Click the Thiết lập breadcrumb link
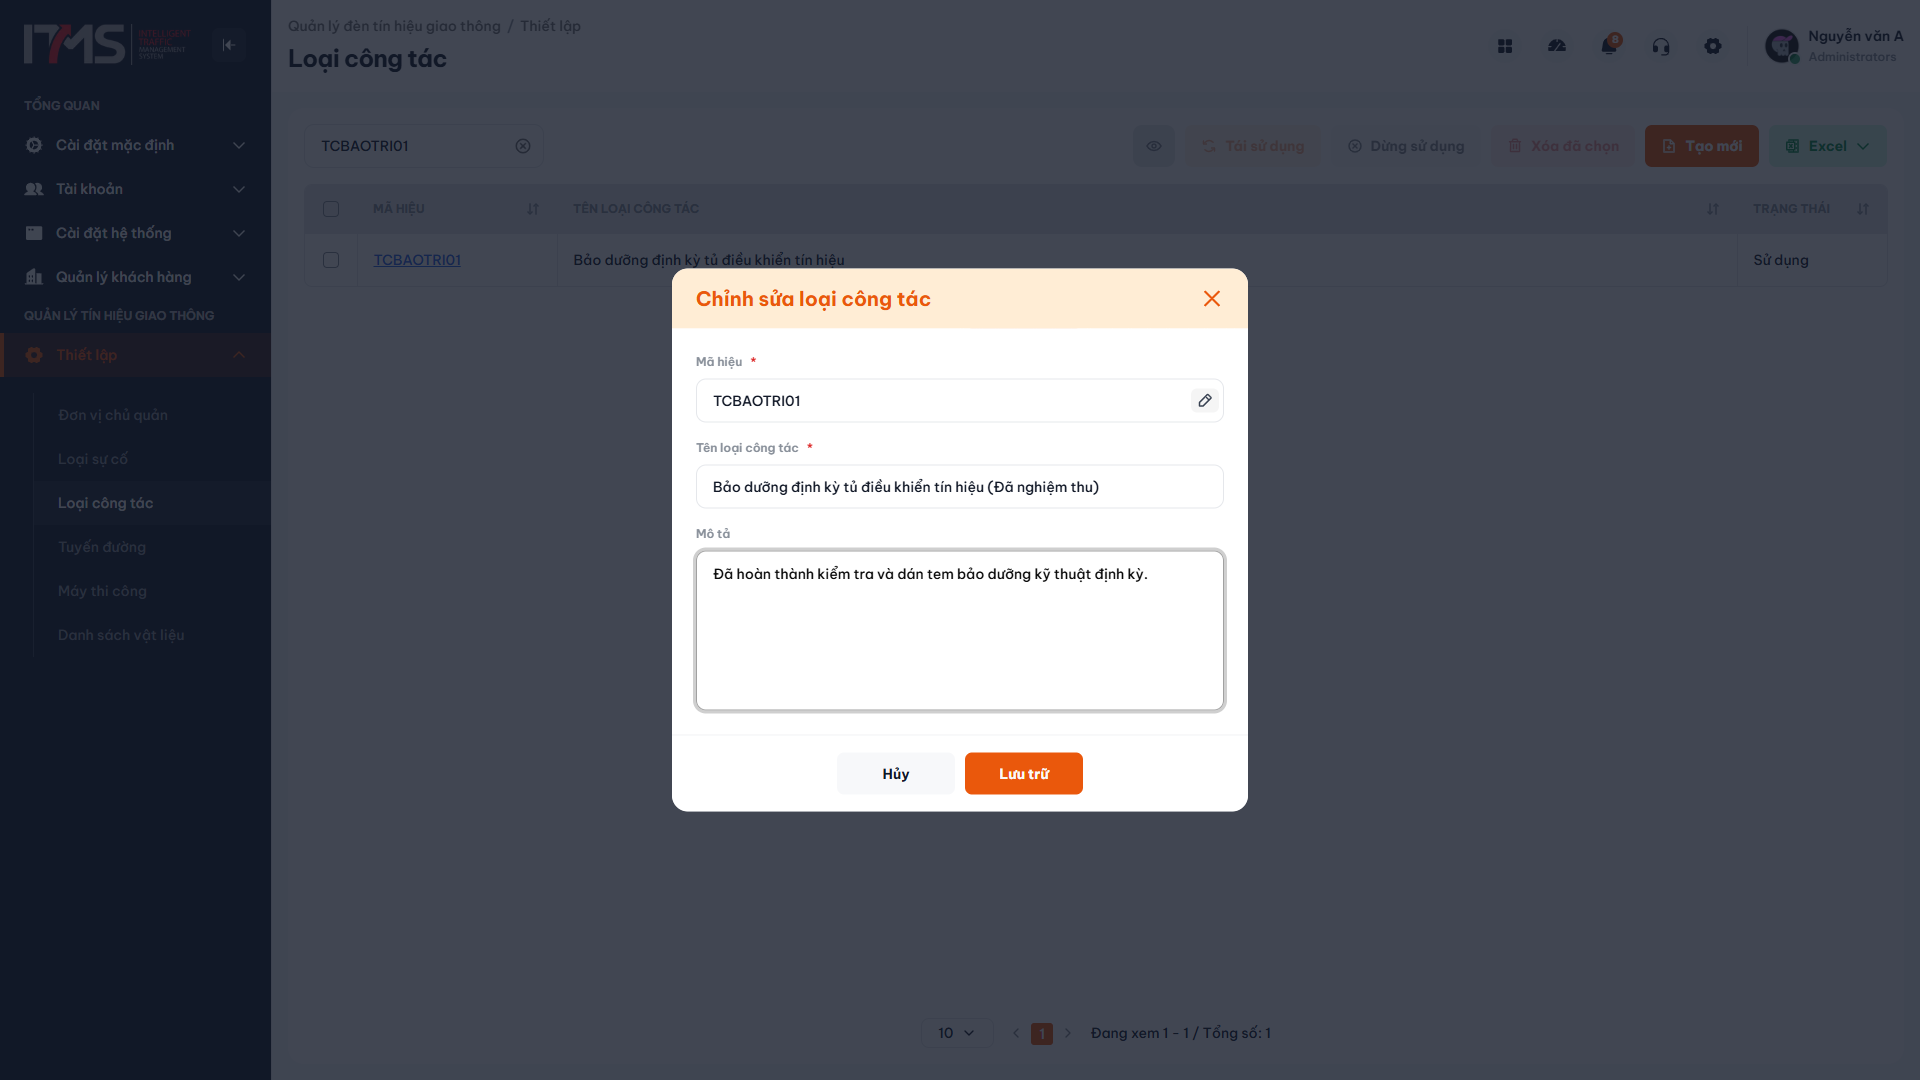 550,26
